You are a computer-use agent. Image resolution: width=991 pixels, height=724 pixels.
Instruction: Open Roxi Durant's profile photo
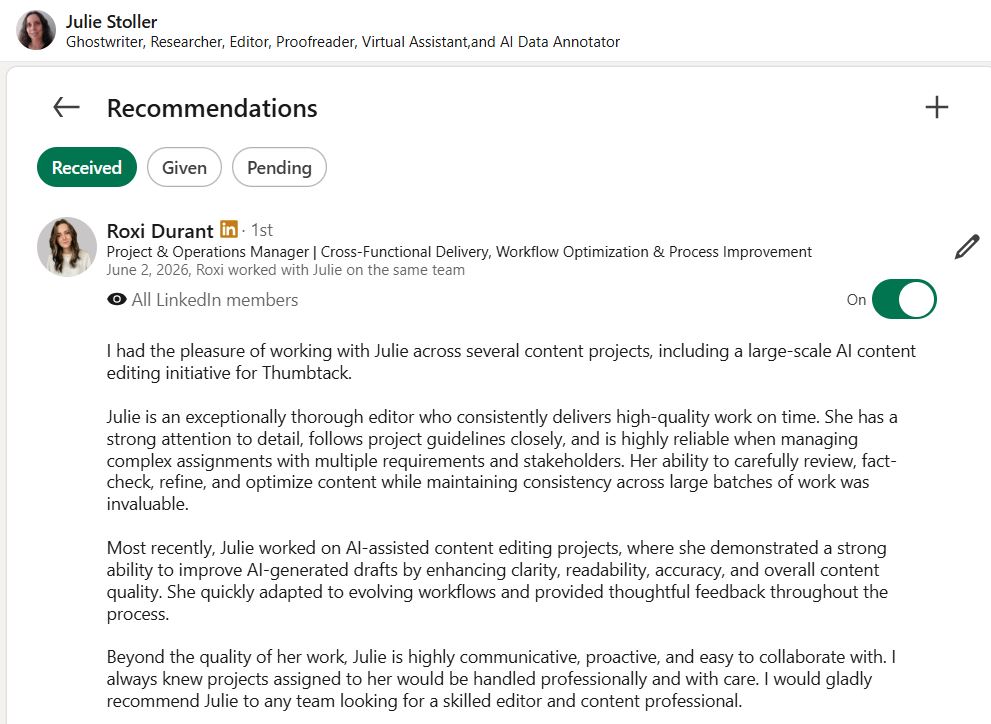pos(67,246)
